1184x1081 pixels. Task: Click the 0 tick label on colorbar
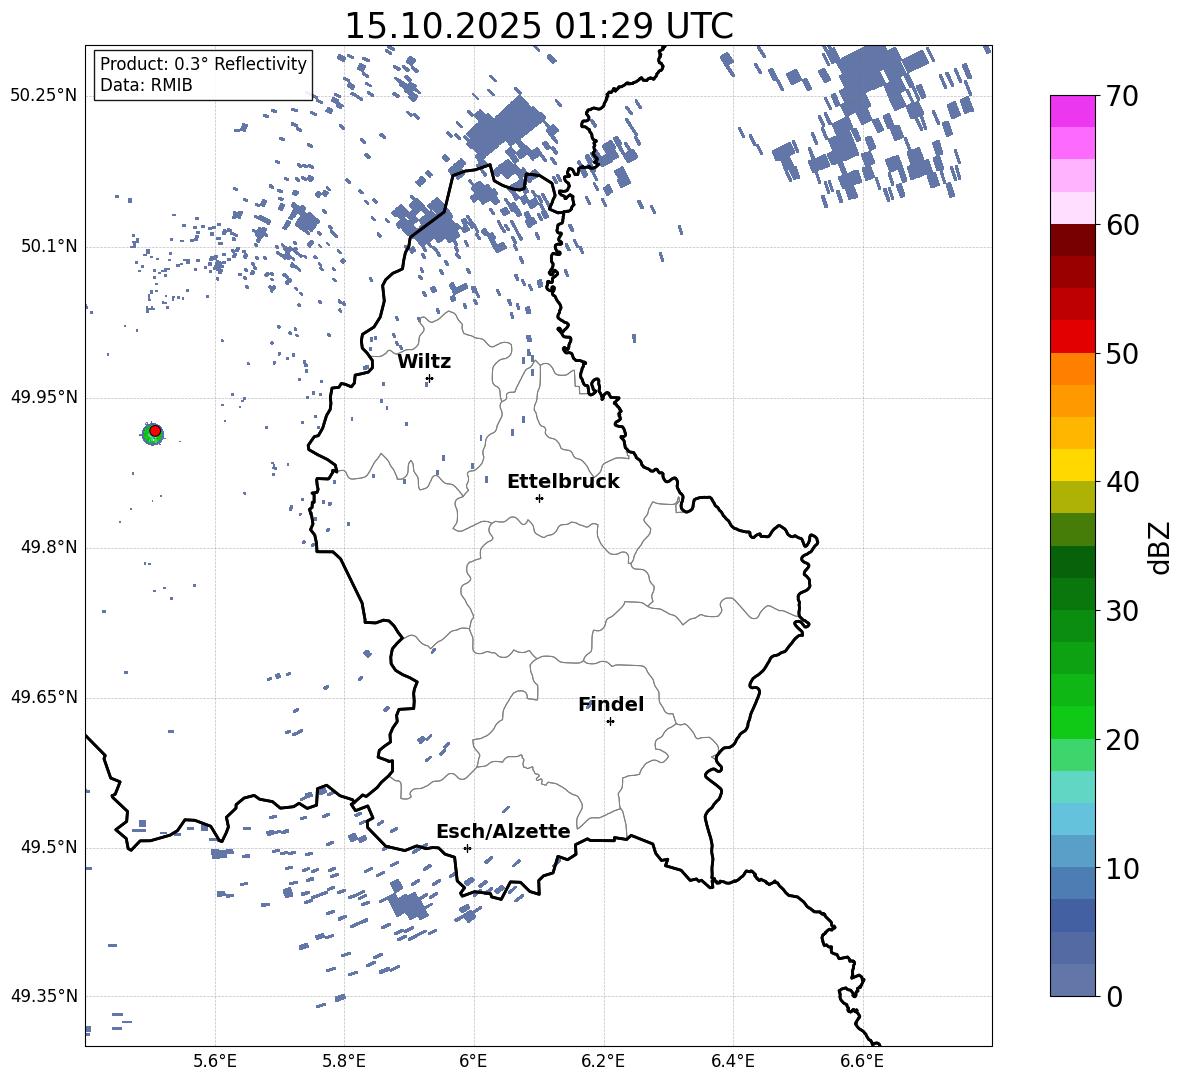point(1114,996)
